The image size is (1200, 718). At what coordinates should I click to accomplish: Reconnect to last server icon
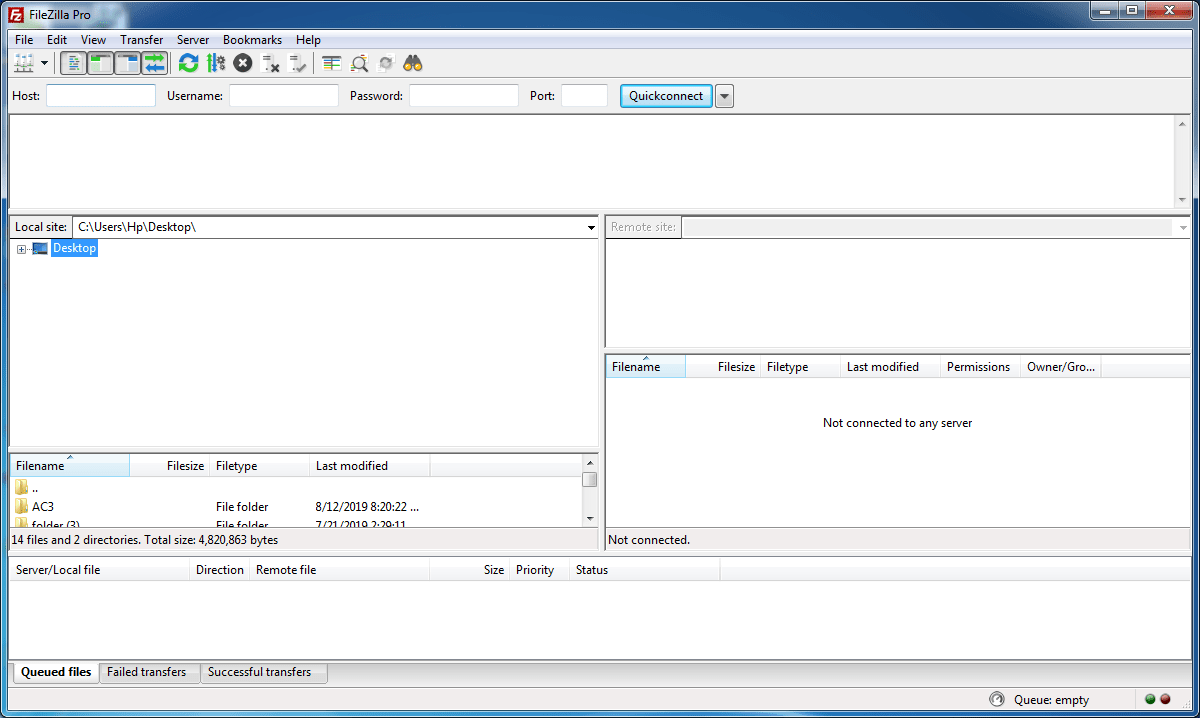tap(297, 63)
